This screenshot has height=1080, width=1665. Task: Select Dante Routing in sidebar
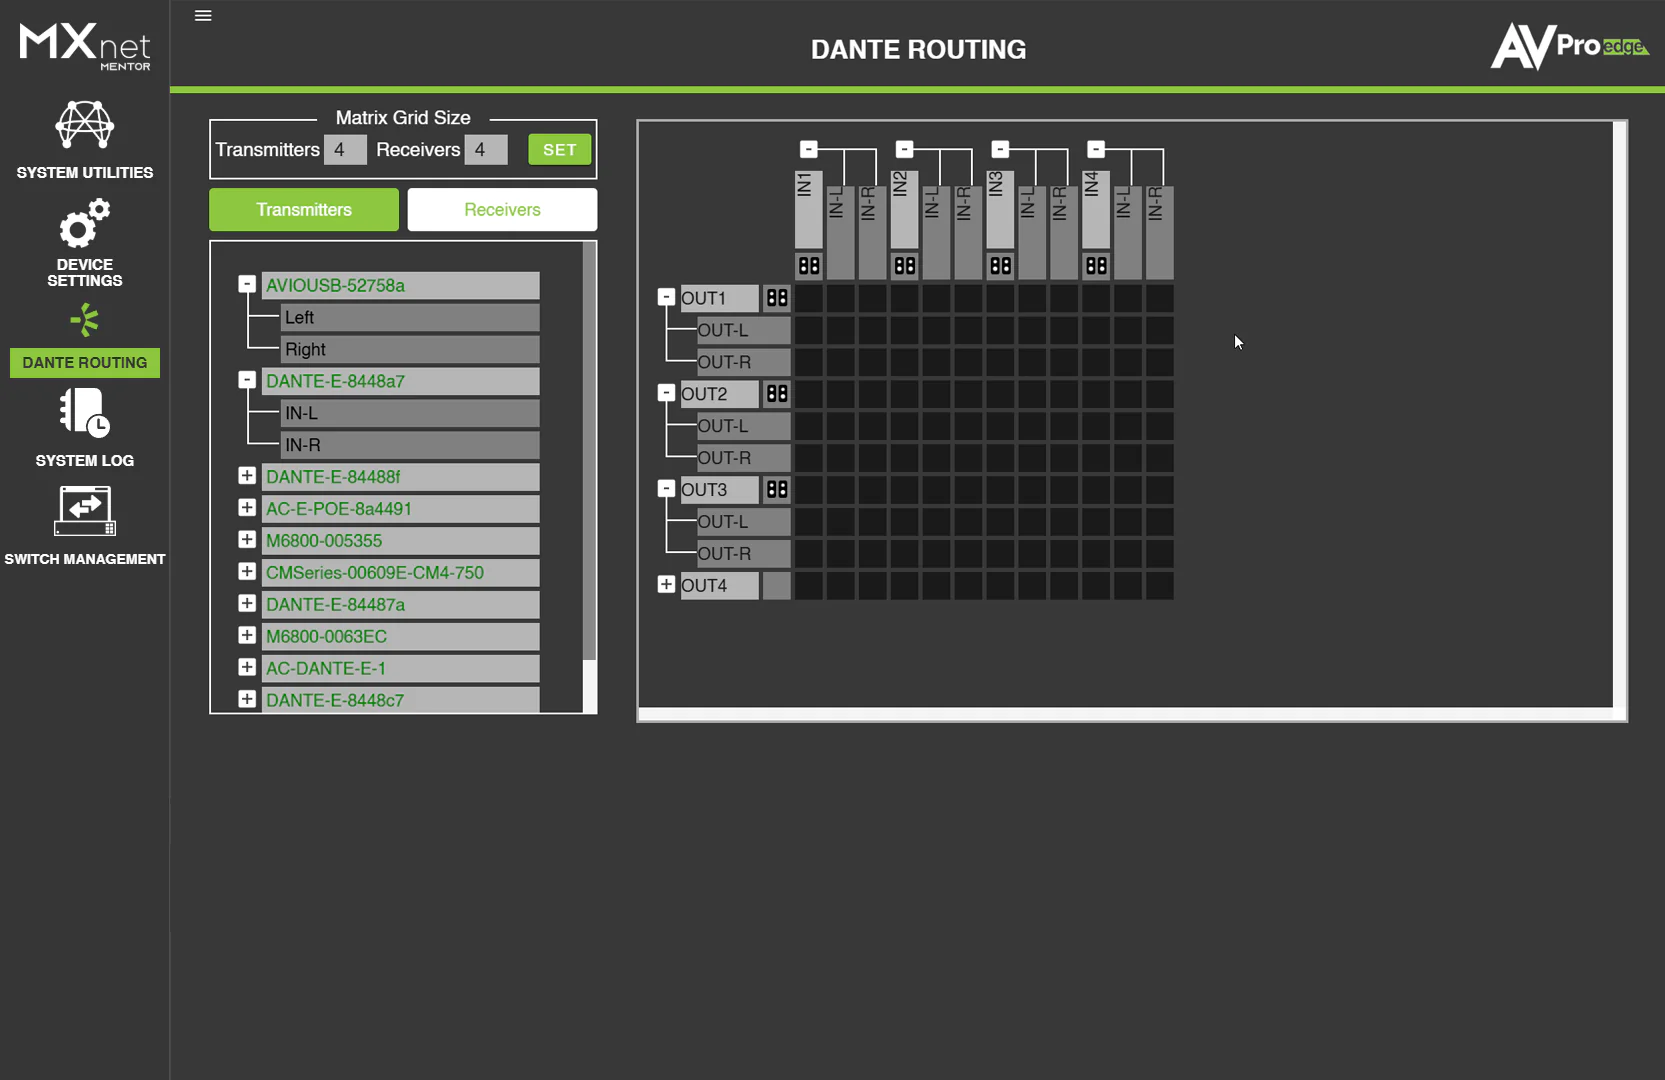(x=85, y=363)
